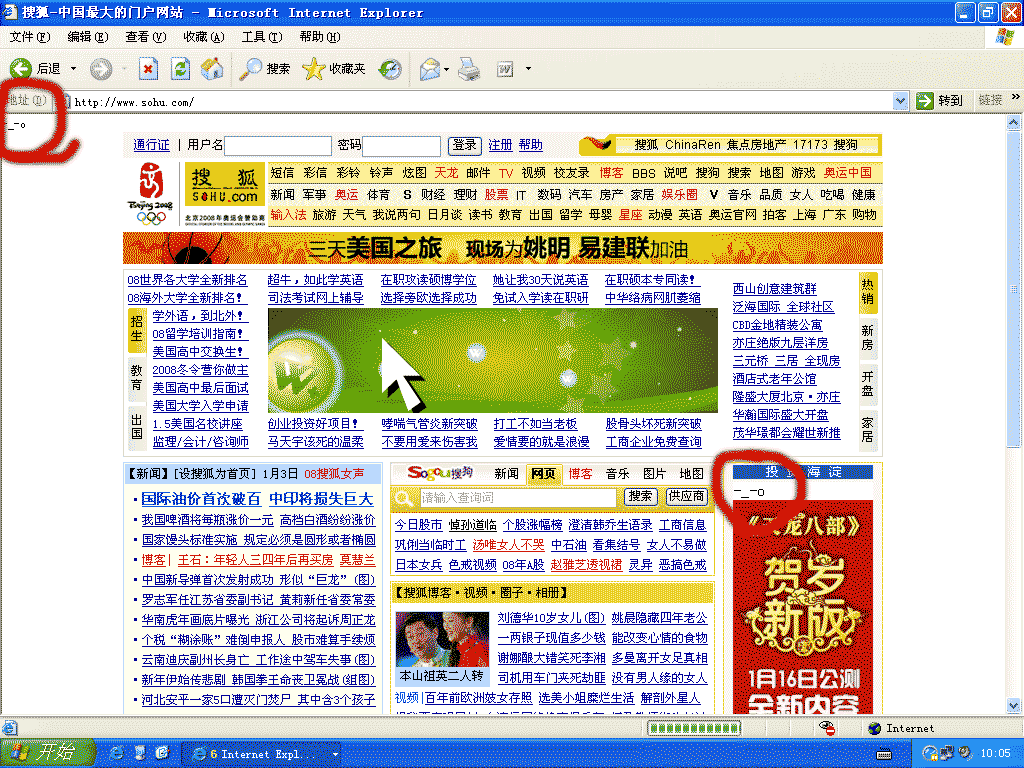Click the Internet zone globe in status bar
1024x768 pixels.
click(874, 728)
